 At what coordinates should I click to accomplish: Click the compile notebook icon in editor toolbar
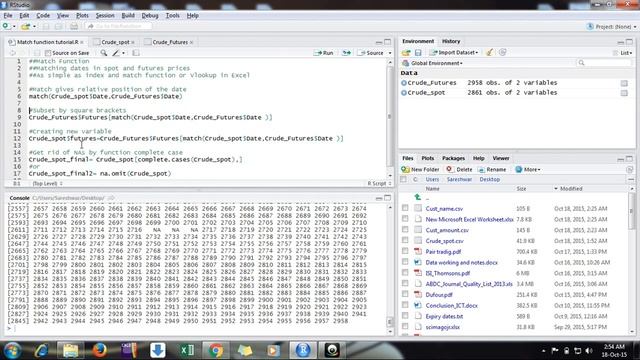point(136,53)
